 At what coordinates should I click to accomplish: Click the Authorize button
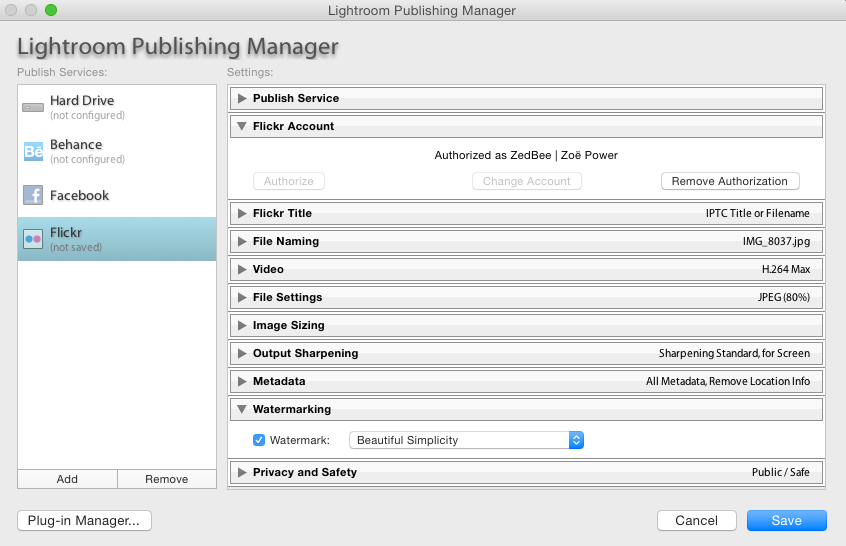tap(289, 181)
